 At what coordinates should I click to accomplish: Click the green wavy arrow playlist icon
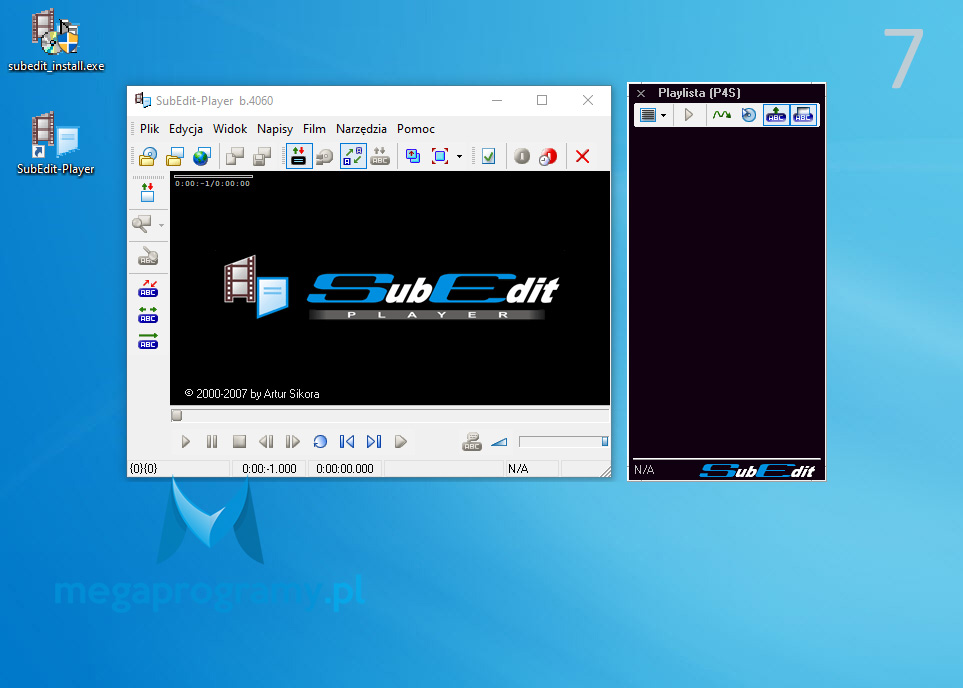[x=722, y=115]
